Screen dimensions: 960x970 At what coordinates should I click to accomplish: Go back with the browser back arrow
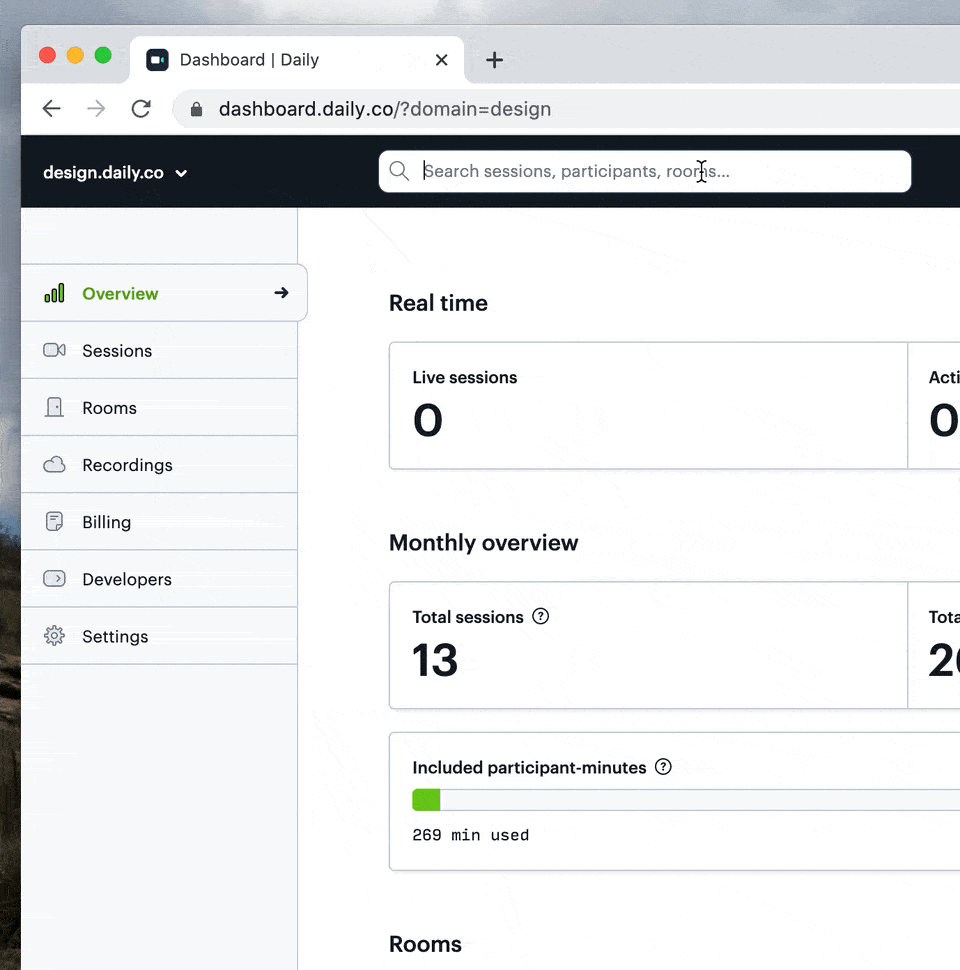pyautogui.click(x=51, y=109)
